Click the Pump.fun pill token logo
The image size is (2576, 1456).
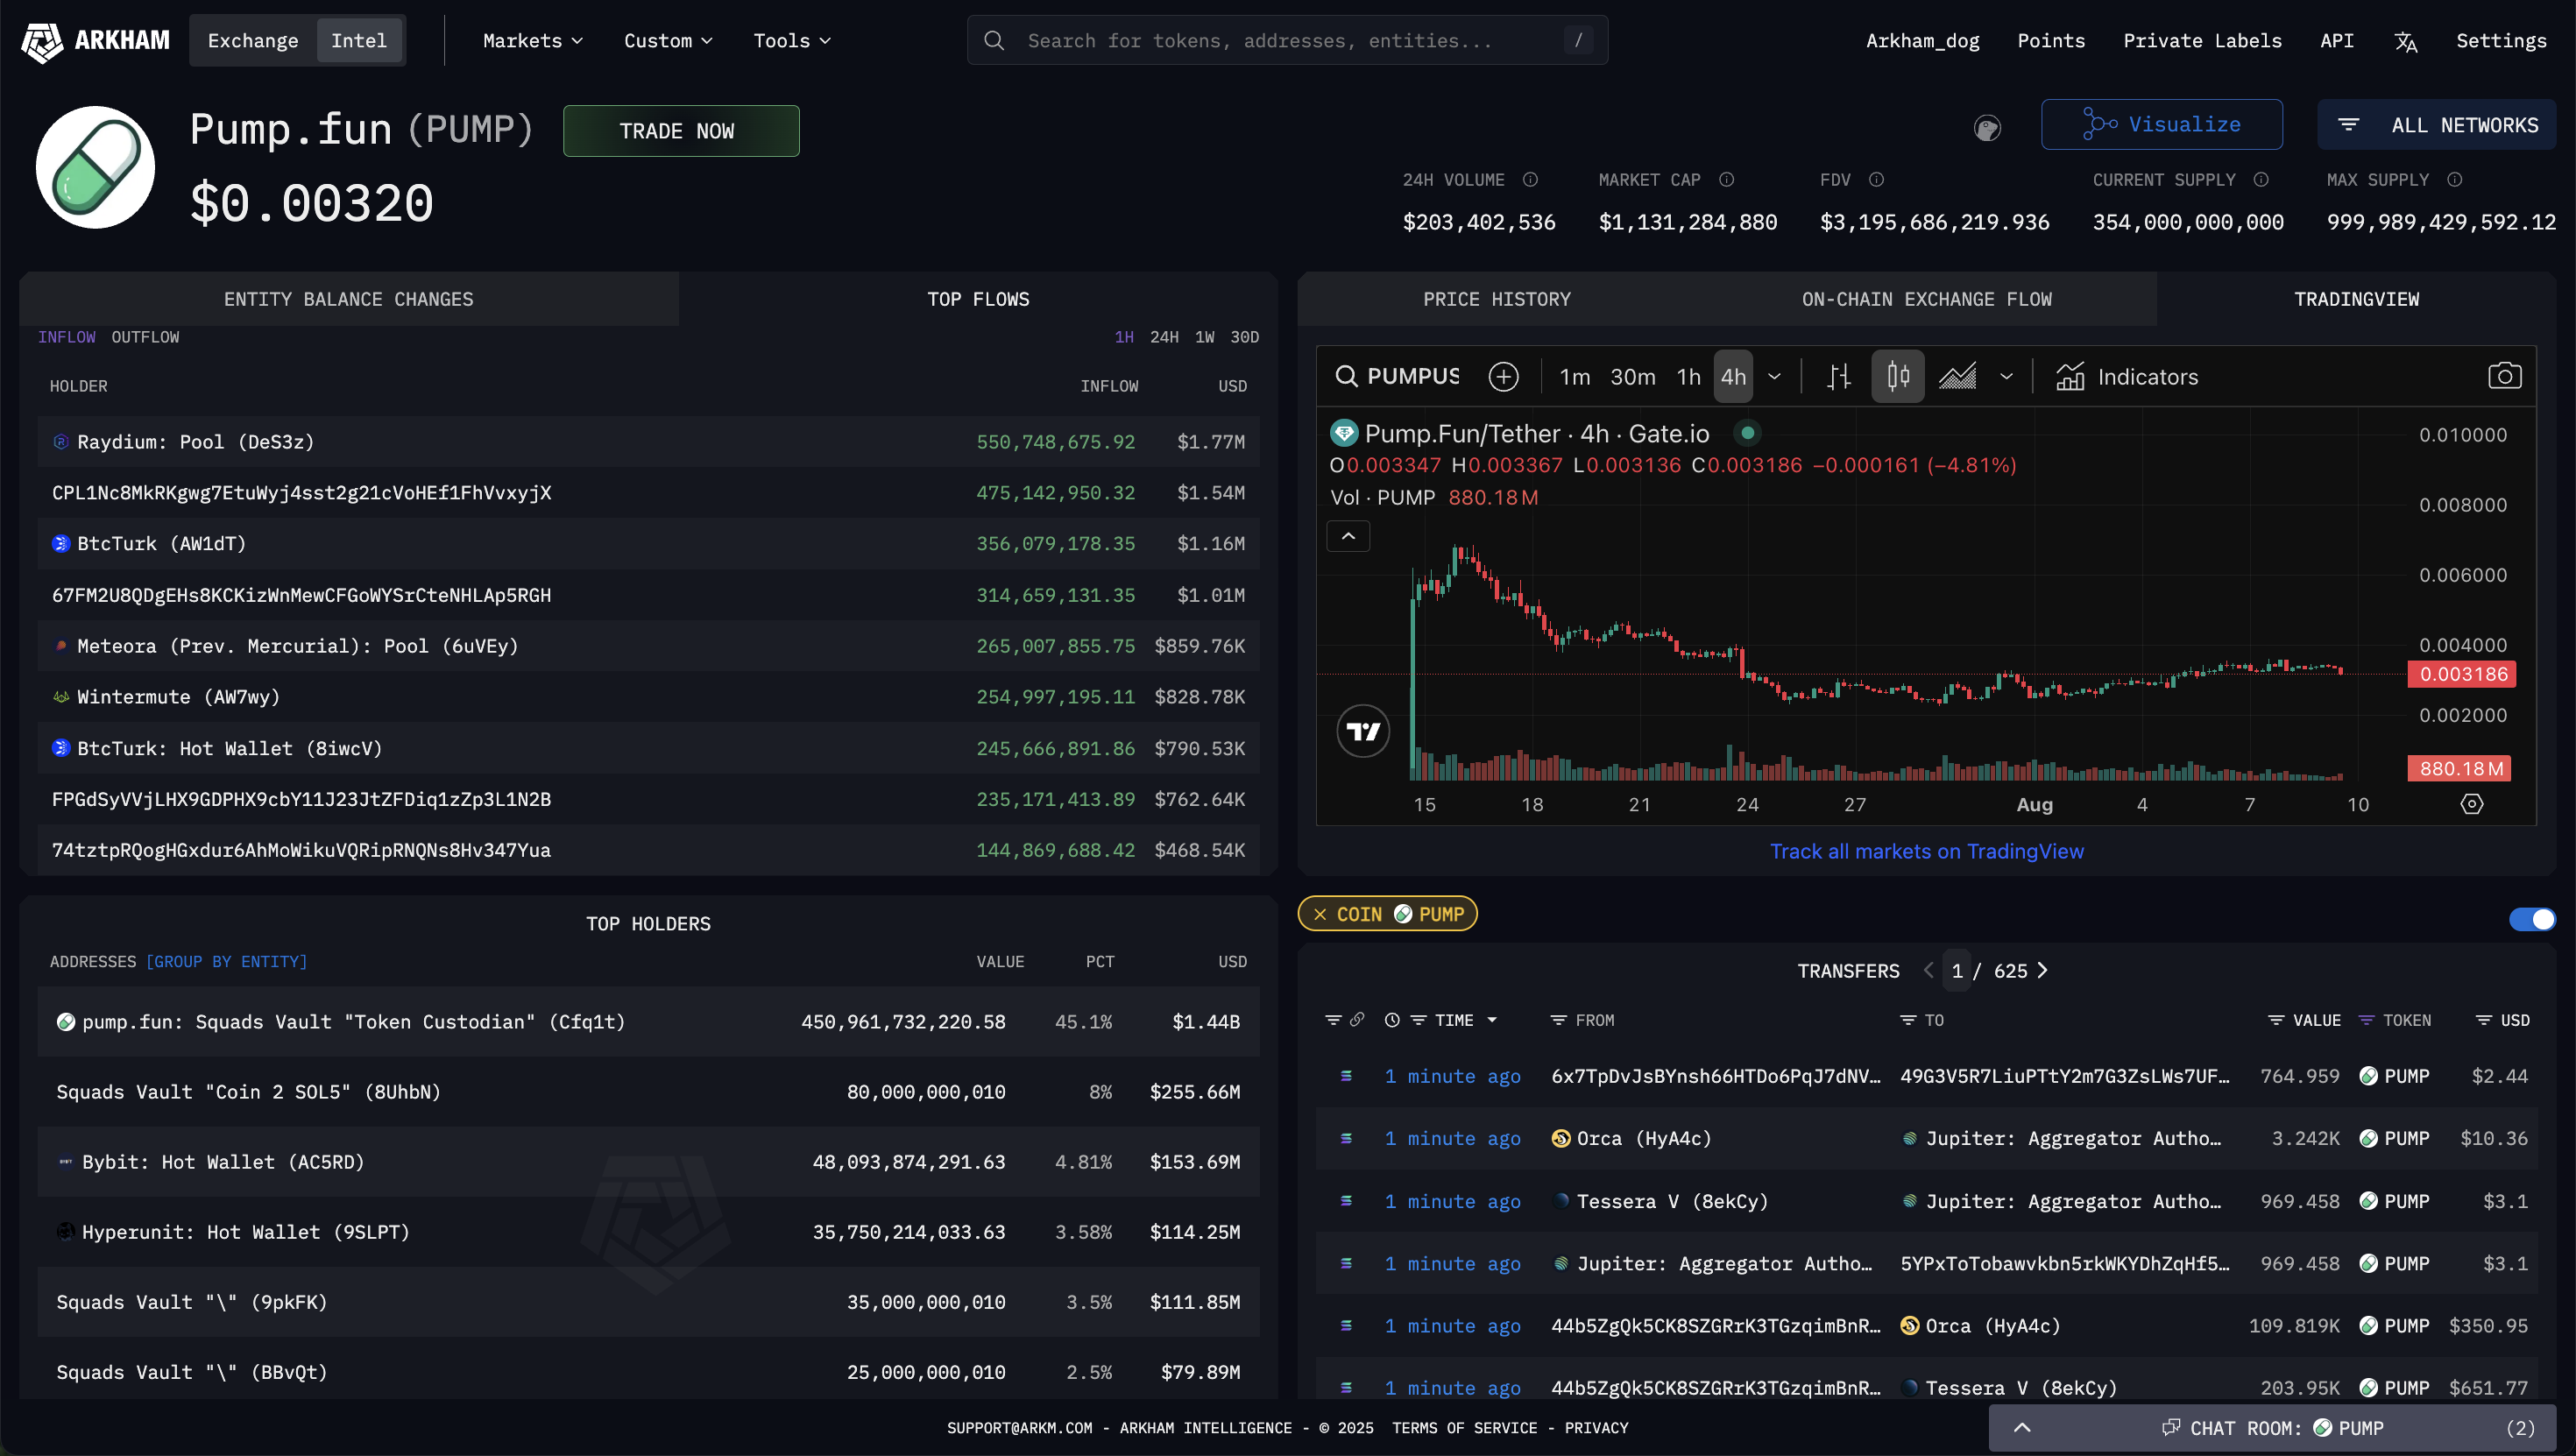pos(95,167)
